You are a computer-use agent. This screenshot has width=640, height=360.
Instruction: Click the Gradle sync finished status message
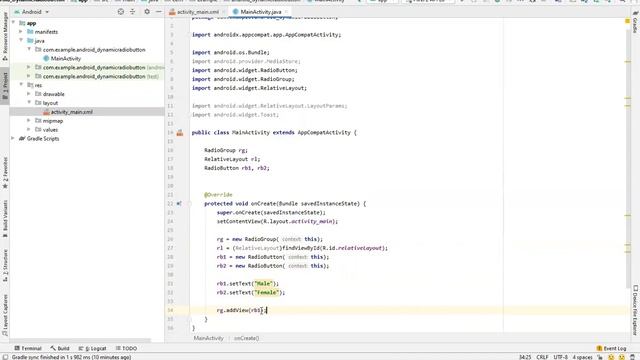click(x=71, y=357)
